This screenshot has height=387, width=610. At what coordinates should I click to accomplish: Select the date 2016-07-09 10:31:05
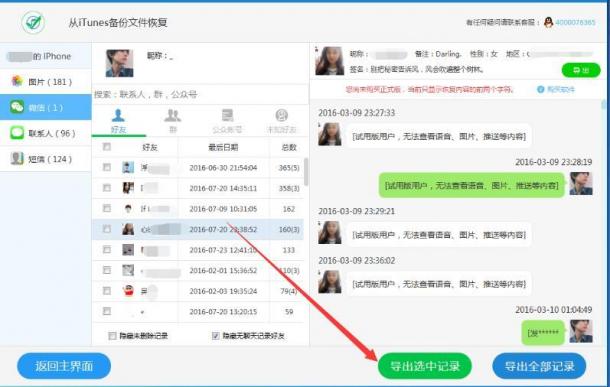click(223, 209)
